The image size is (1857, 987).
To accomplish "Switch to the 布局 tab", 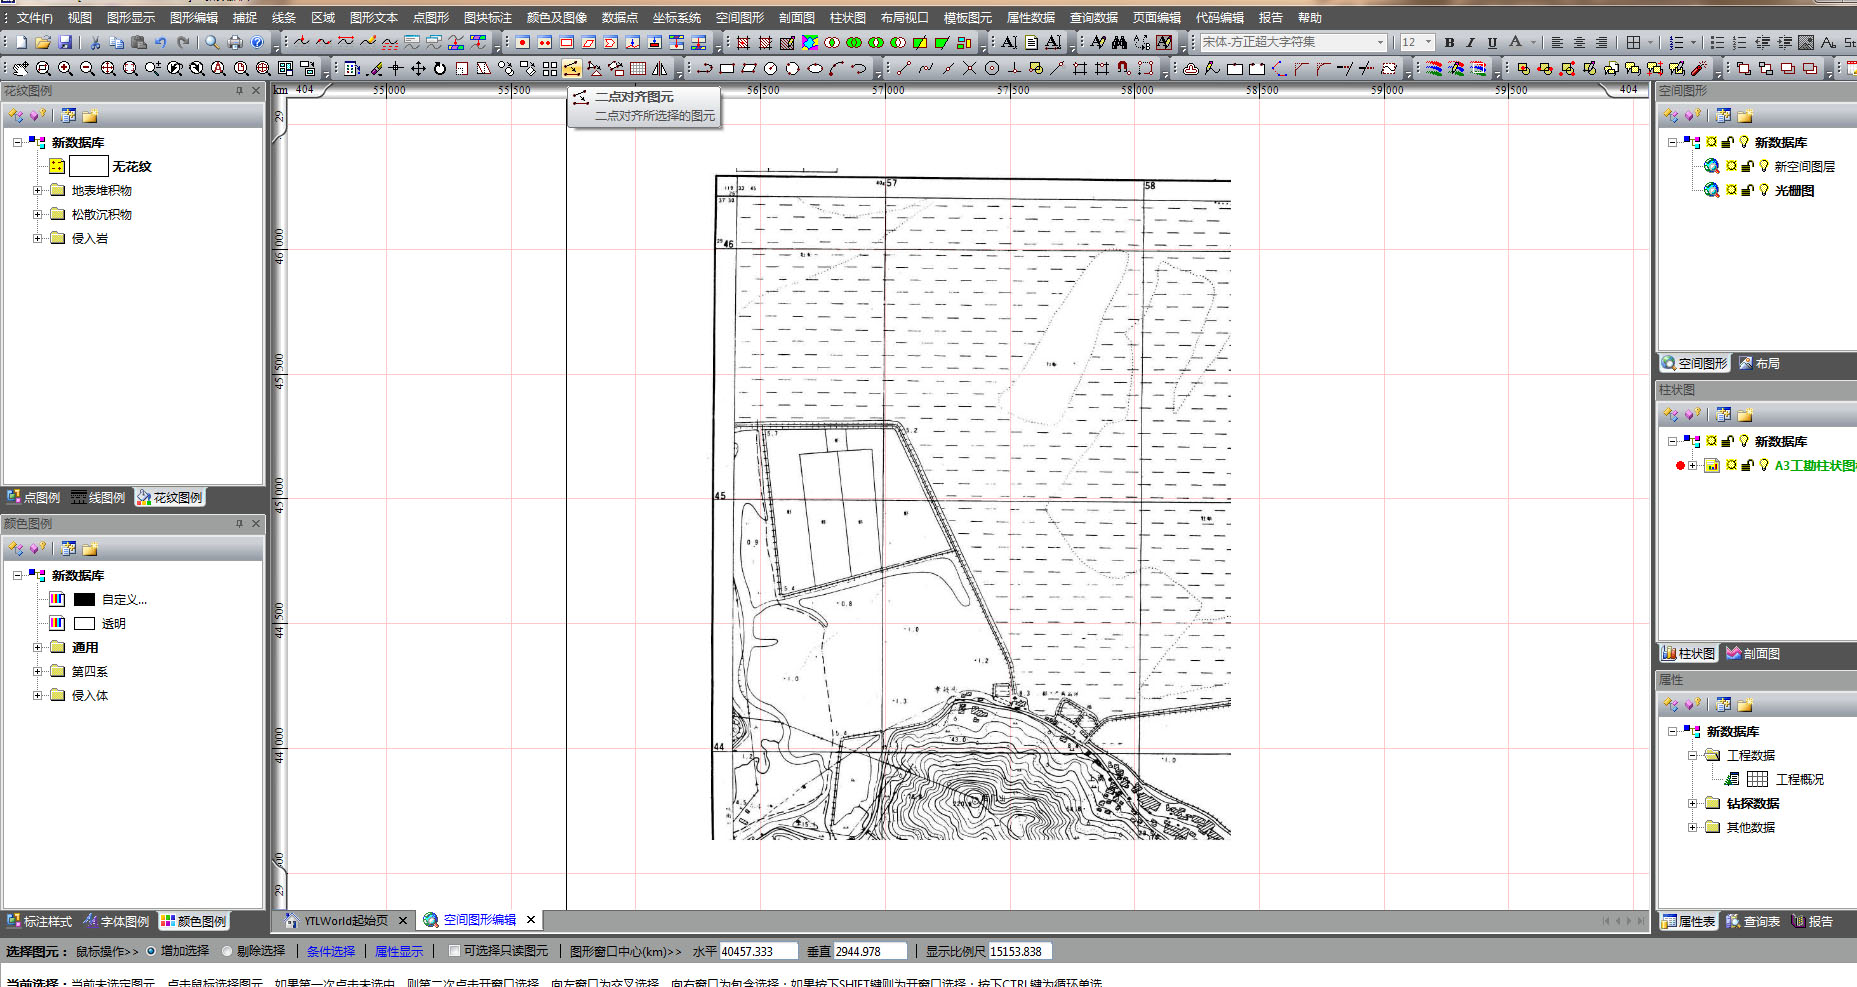I will pyautogui.click(x=1759, y=363).
